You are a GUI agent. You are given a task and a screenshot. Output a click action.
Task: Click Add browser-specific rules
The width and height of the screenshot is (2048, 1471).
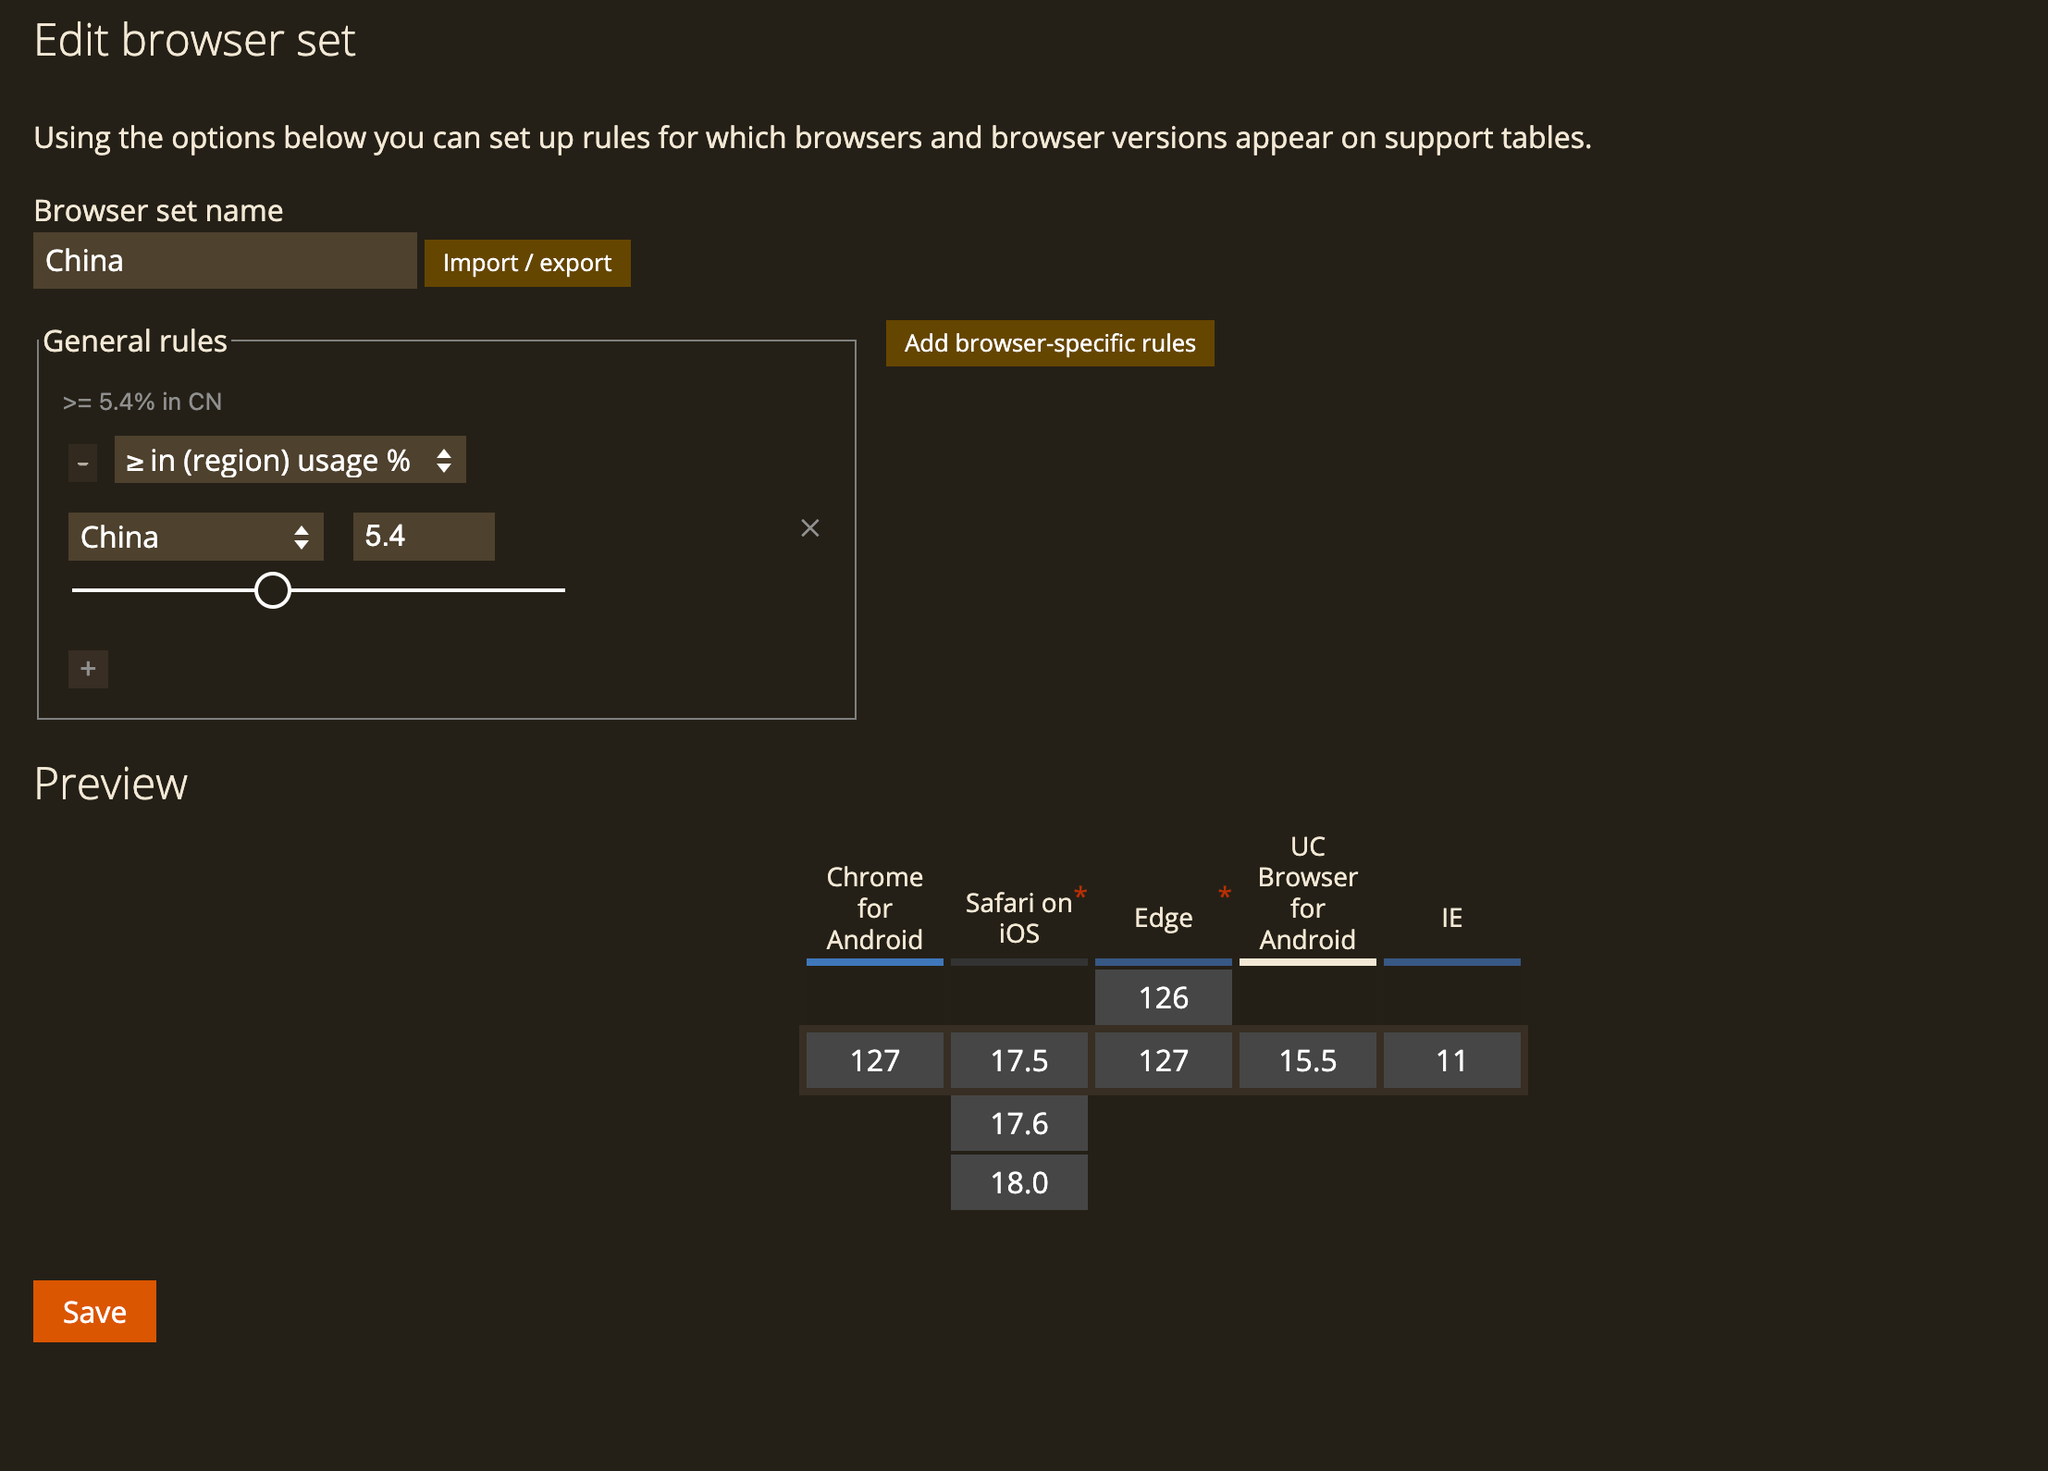[x=1049, y=343]
